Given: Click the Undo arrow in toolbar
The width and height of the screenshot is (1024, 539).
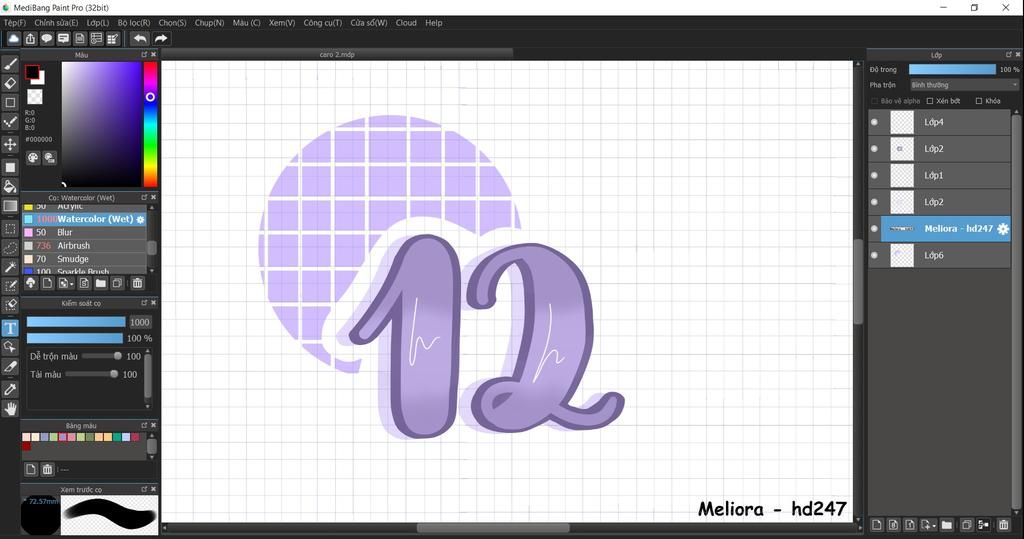Looking at the screenshot, I should pyautogui.click(x=140, y=39).
